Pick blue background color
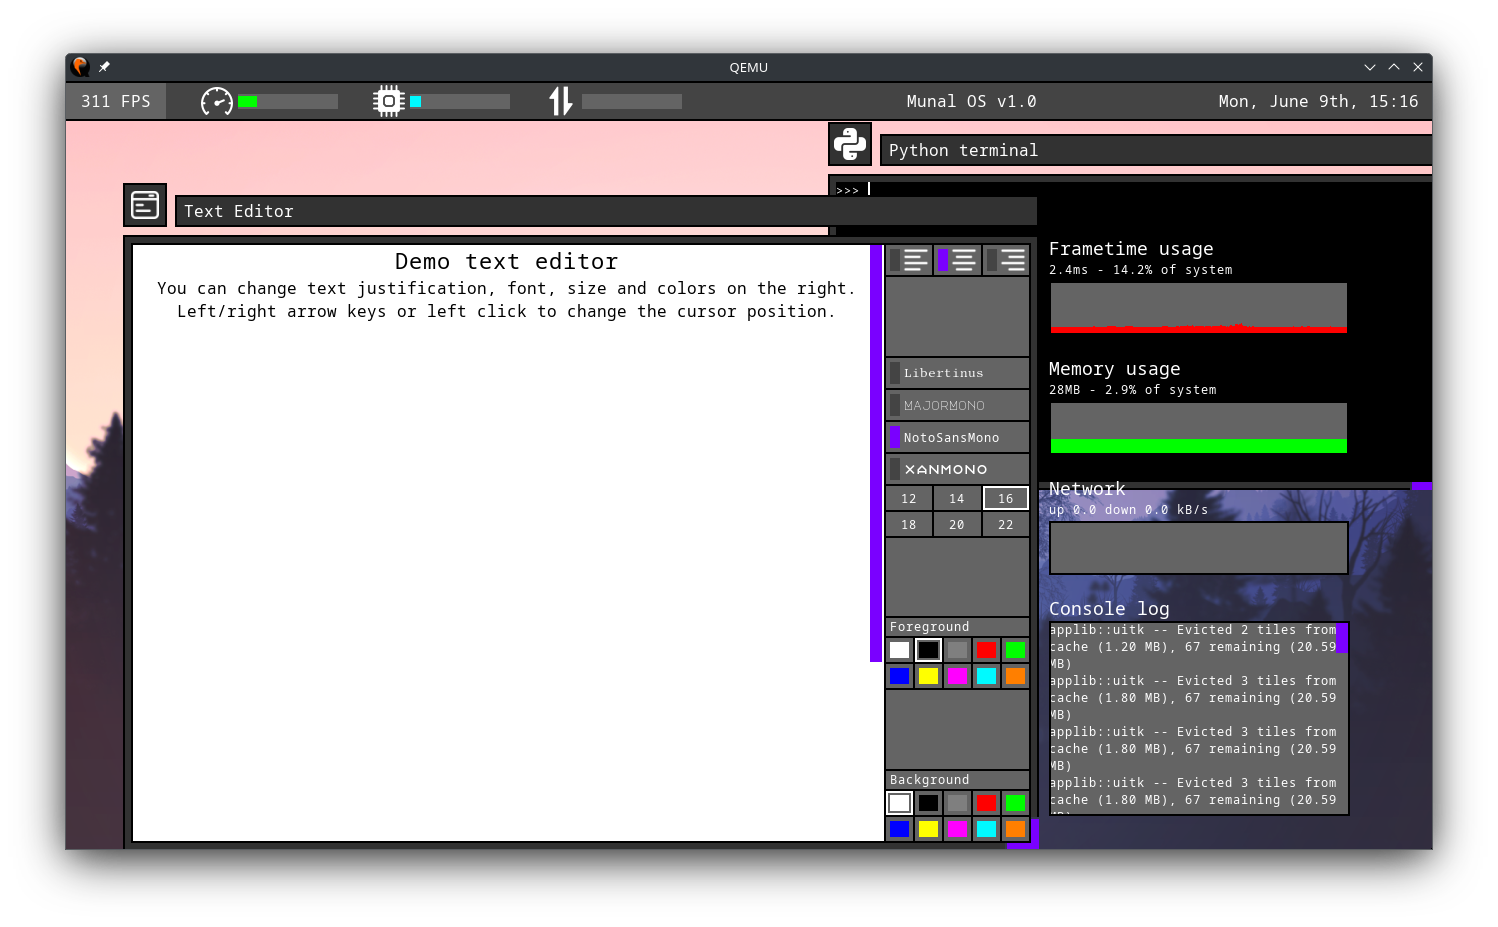This screenshot has width=1498, height=927. pos(900,829)
